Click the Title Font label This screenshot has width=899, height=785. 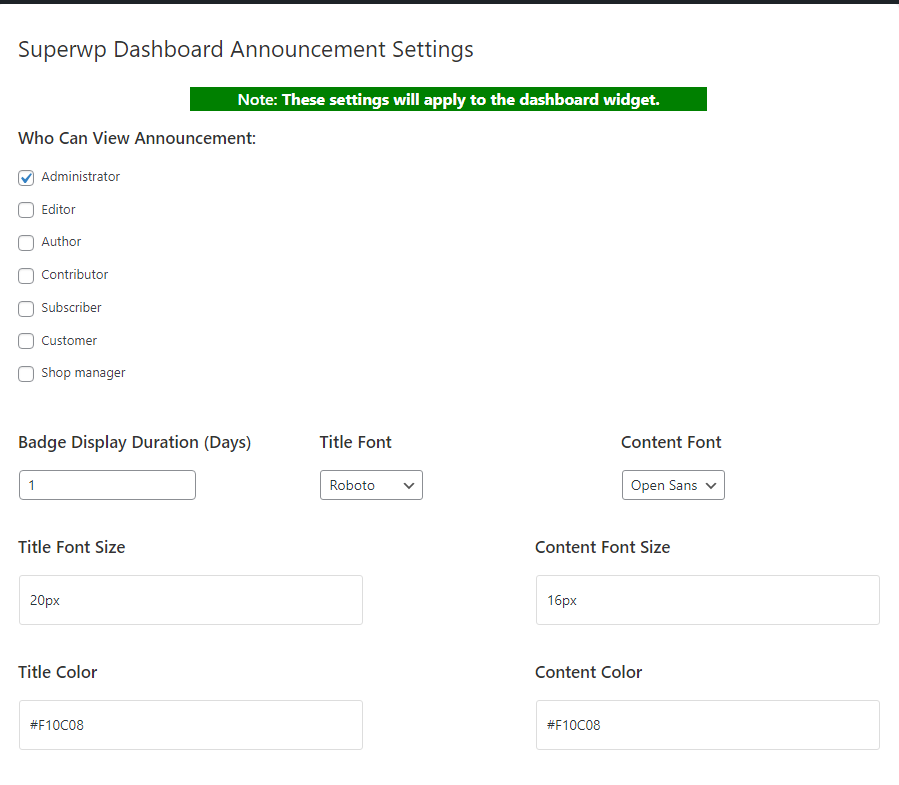(355, 442)
